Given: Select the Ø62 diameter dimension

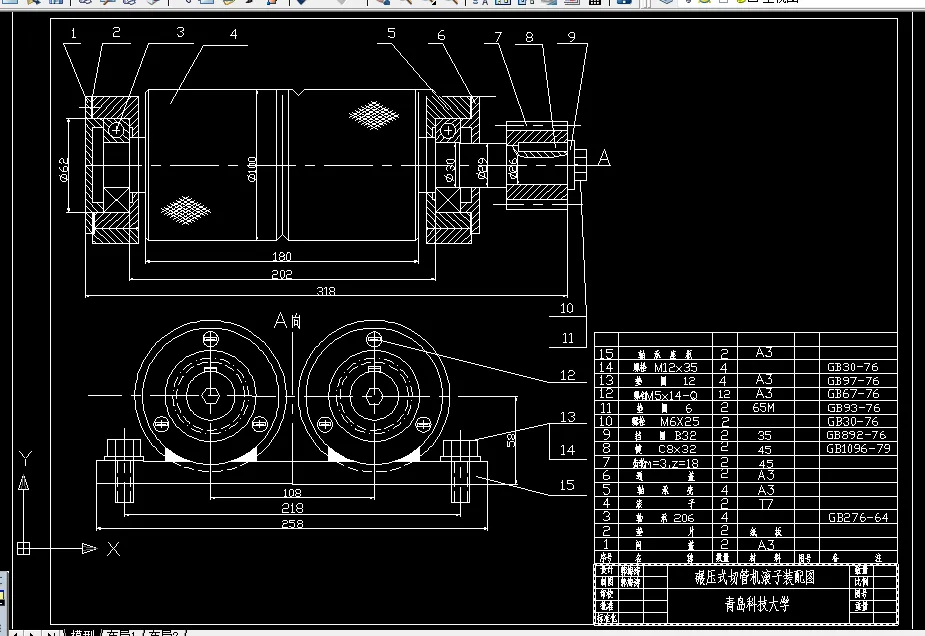Looking at the screenshot, I should click(x=64, y=169).
